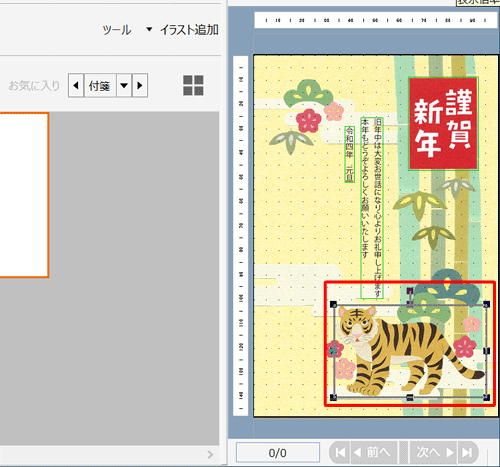Viewport: 500px width, 467px height.
Task: Click right-middle resize handle of tiger
Action: 487,351
